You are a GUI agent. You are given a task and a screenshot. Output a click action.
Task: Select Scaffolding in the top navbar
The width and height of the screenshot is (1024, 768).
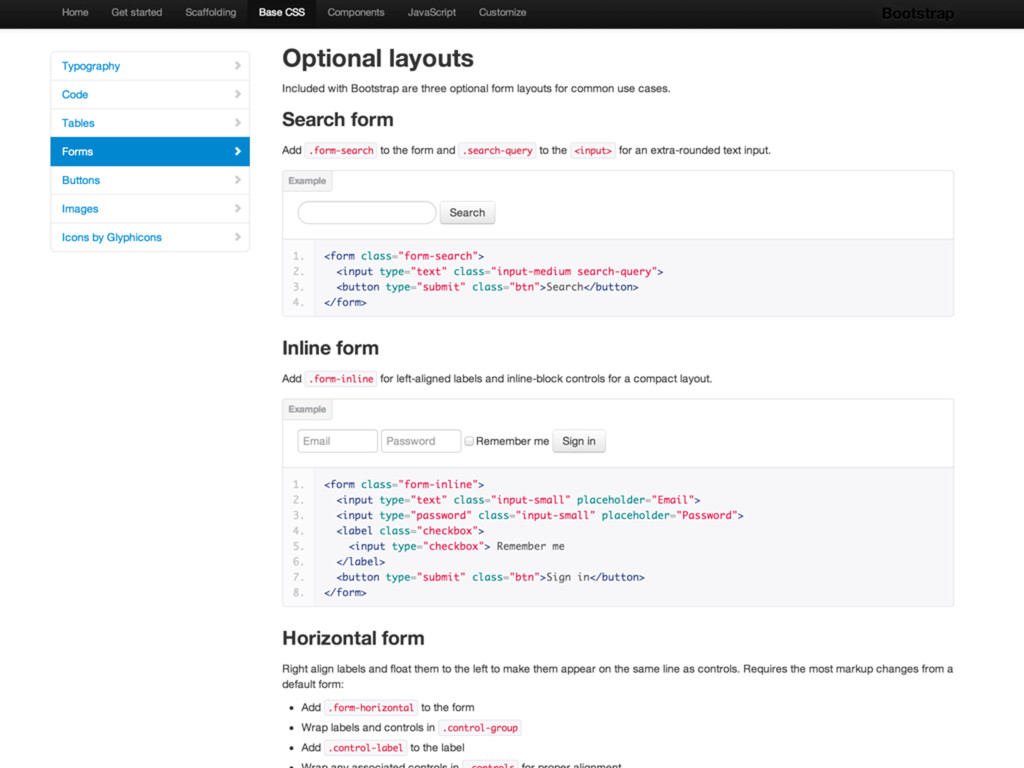tap(211, 13)
